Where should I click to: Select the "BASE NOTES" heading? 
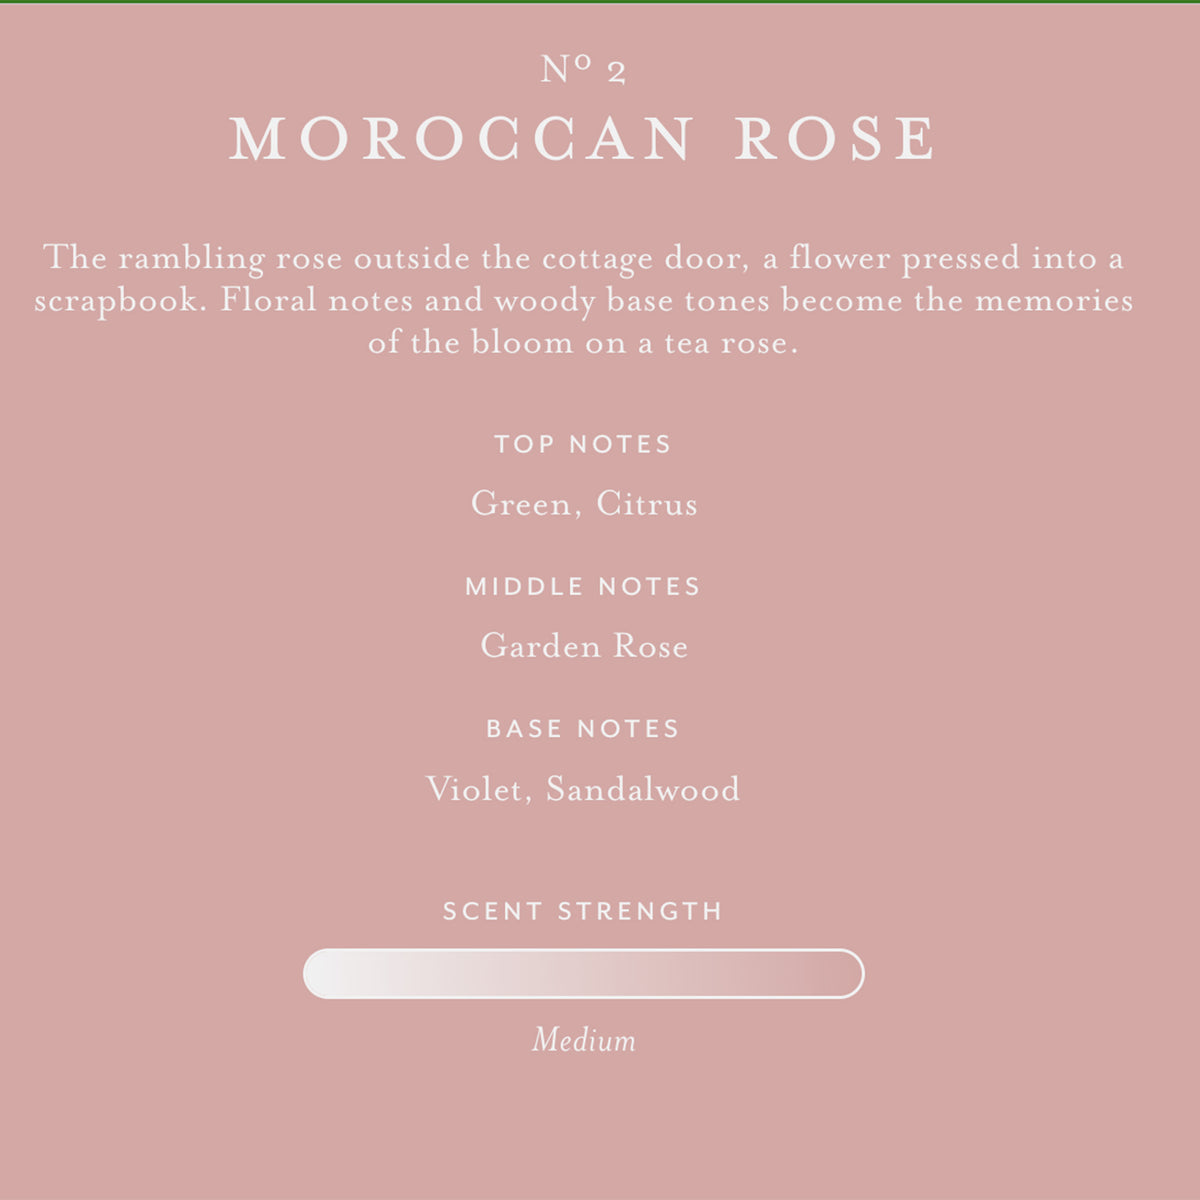click(x=583, y=729)
